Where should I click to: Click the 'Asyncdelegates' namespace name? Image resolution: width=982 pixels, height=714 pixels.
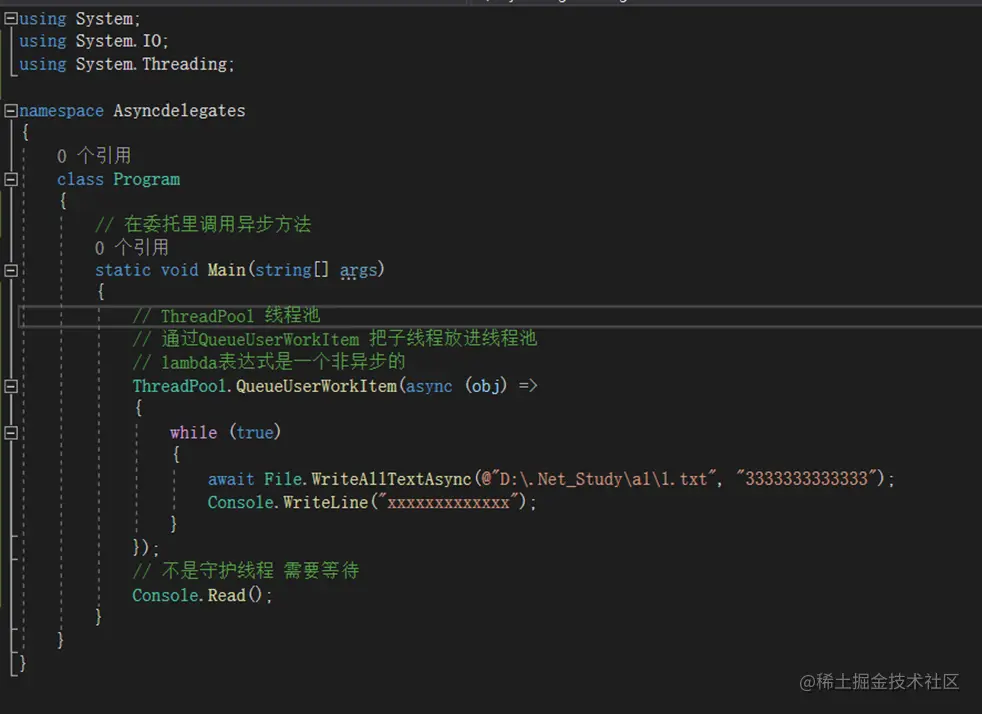pyautogui.click(x=179, y=111)
